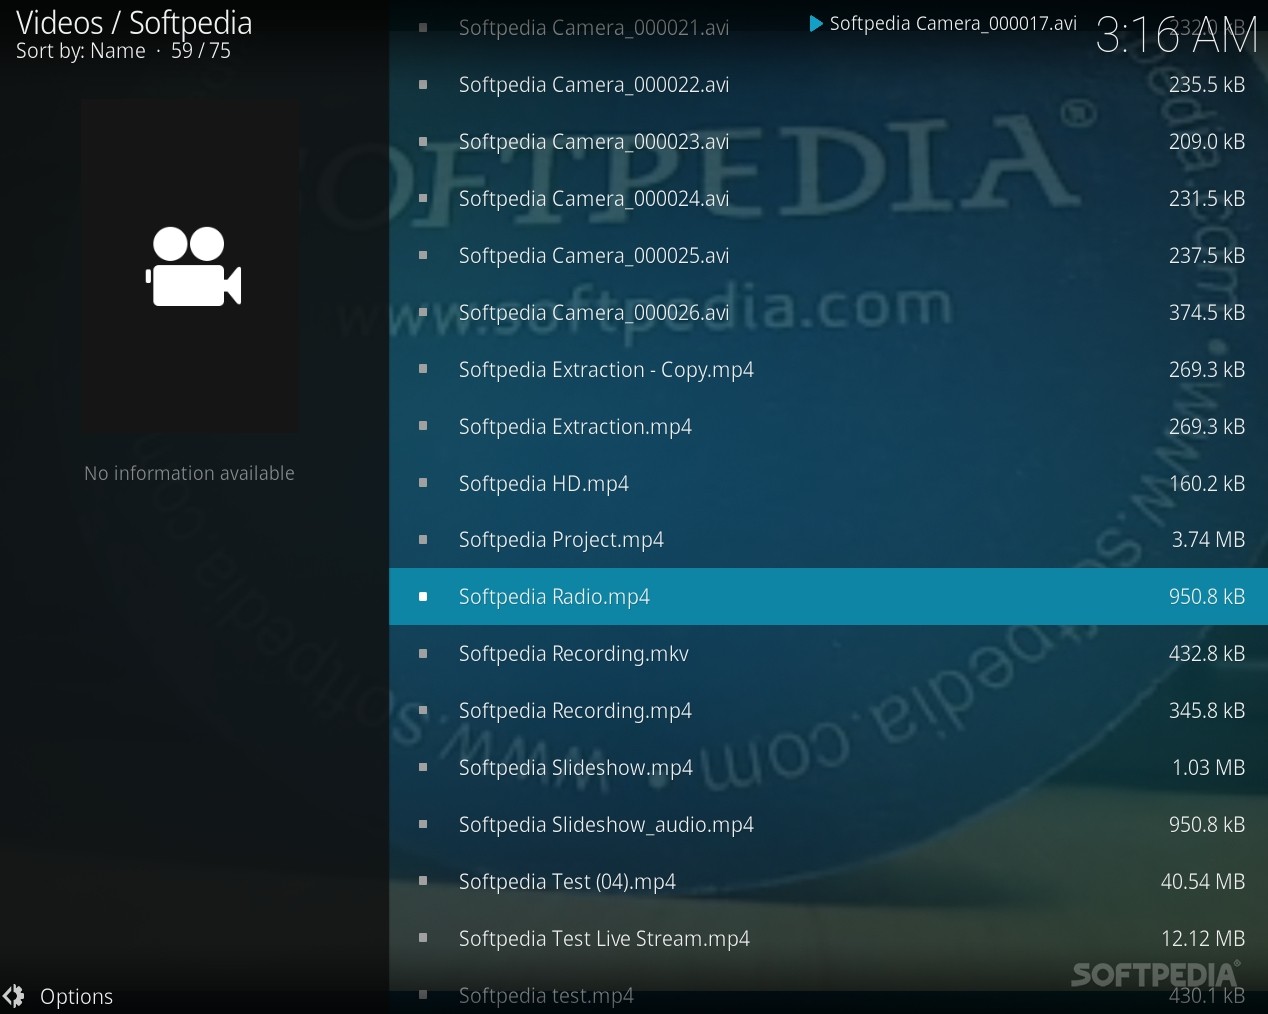Viewport: 1268px width, 1014px height.
Task: Play Softpedia Project.mp4
Action: (x=828, y=540)
